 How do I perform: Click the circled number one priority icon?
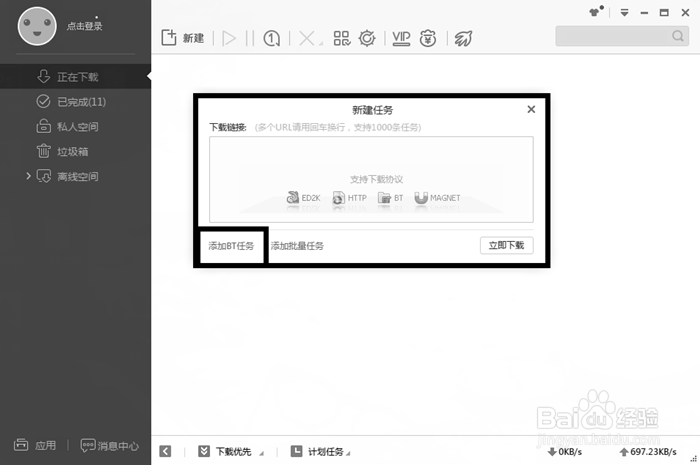pyautogui.click(x=271, y=38)
